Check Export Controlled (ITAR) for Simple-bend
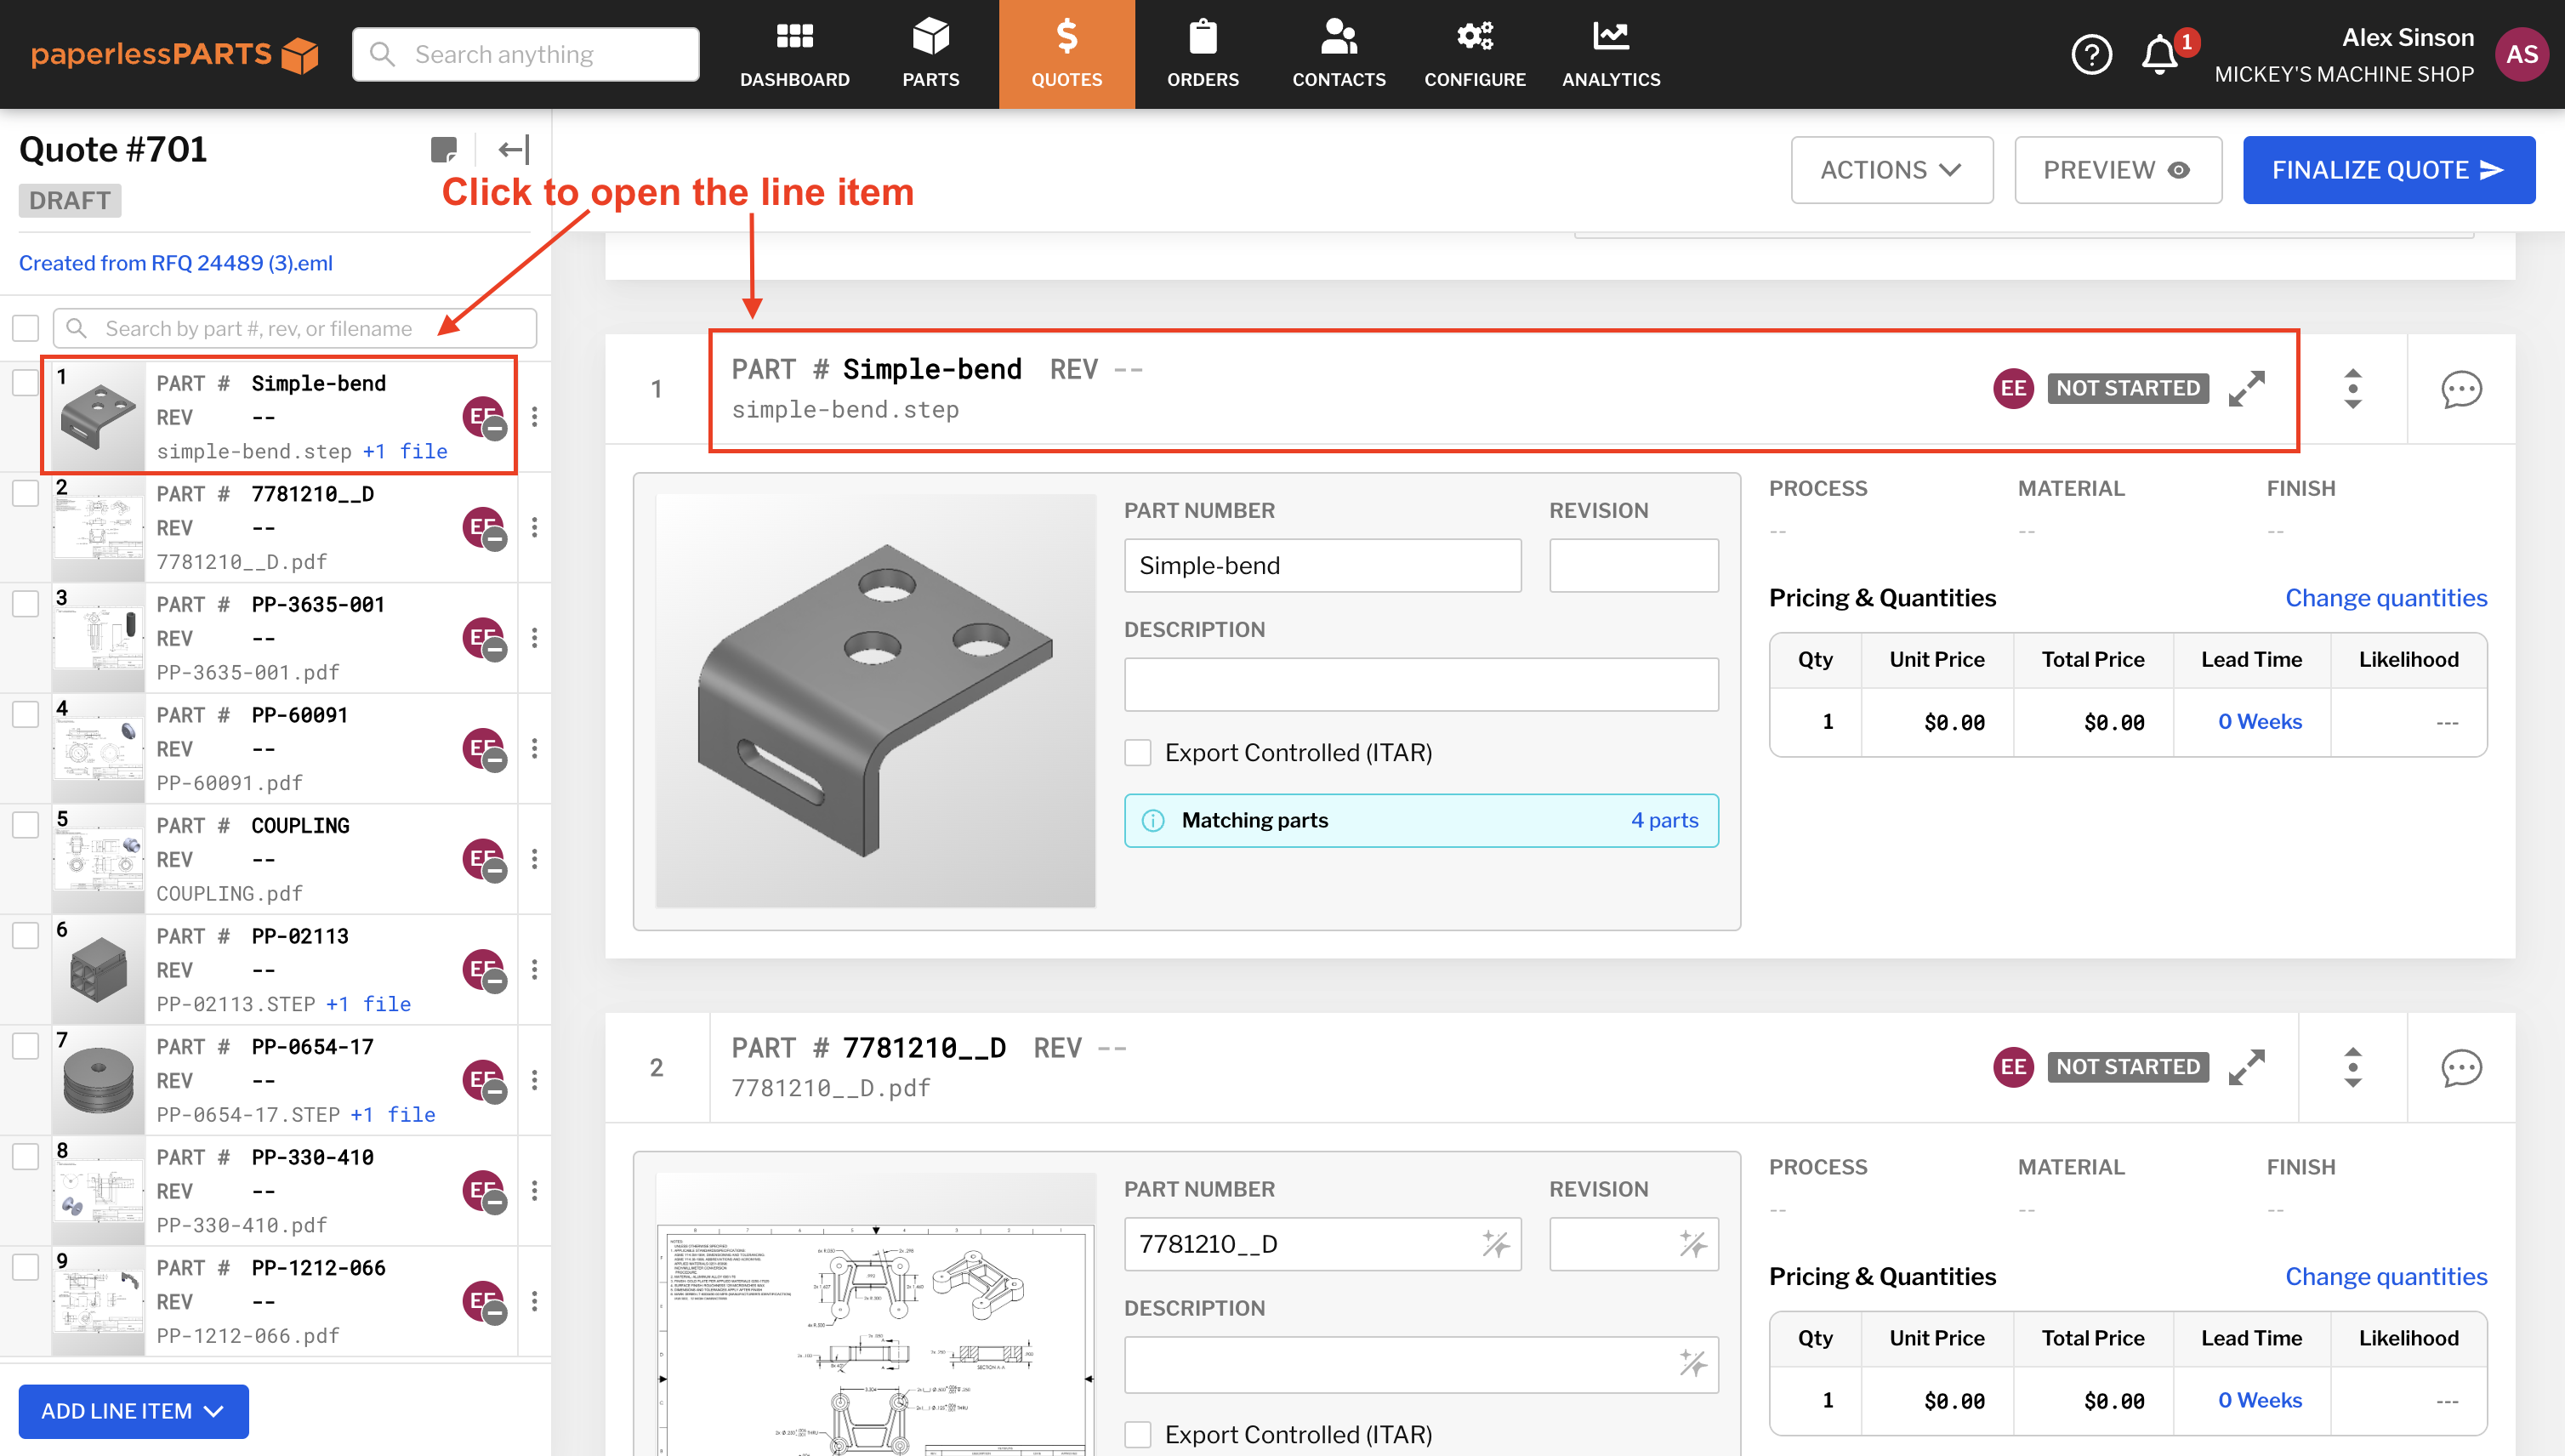The height and width of the screenshot is (1456, 2565). (x=1138, y=753)
